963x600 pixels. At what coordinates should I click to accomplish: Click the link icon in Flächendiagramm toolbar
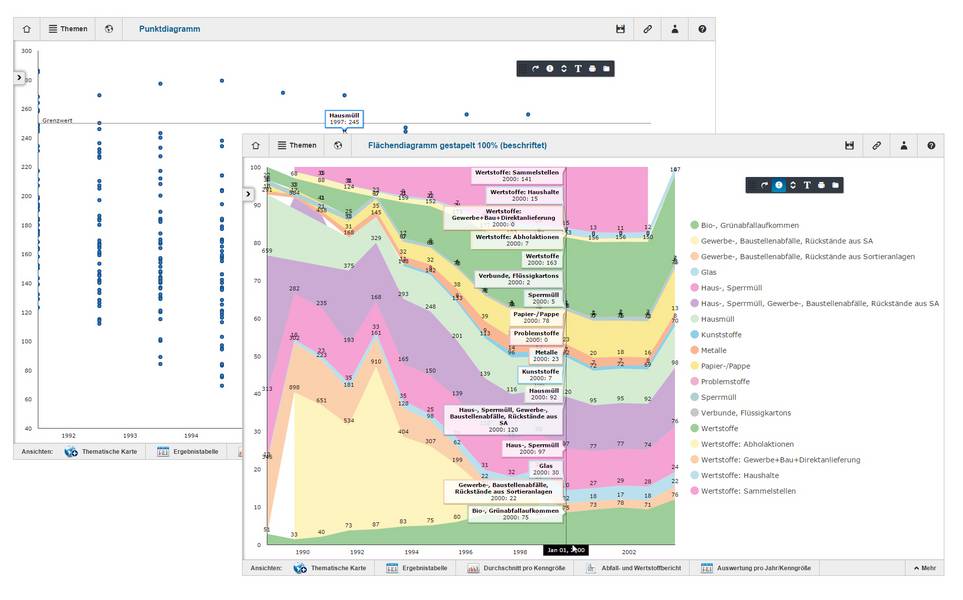(876, 145)
